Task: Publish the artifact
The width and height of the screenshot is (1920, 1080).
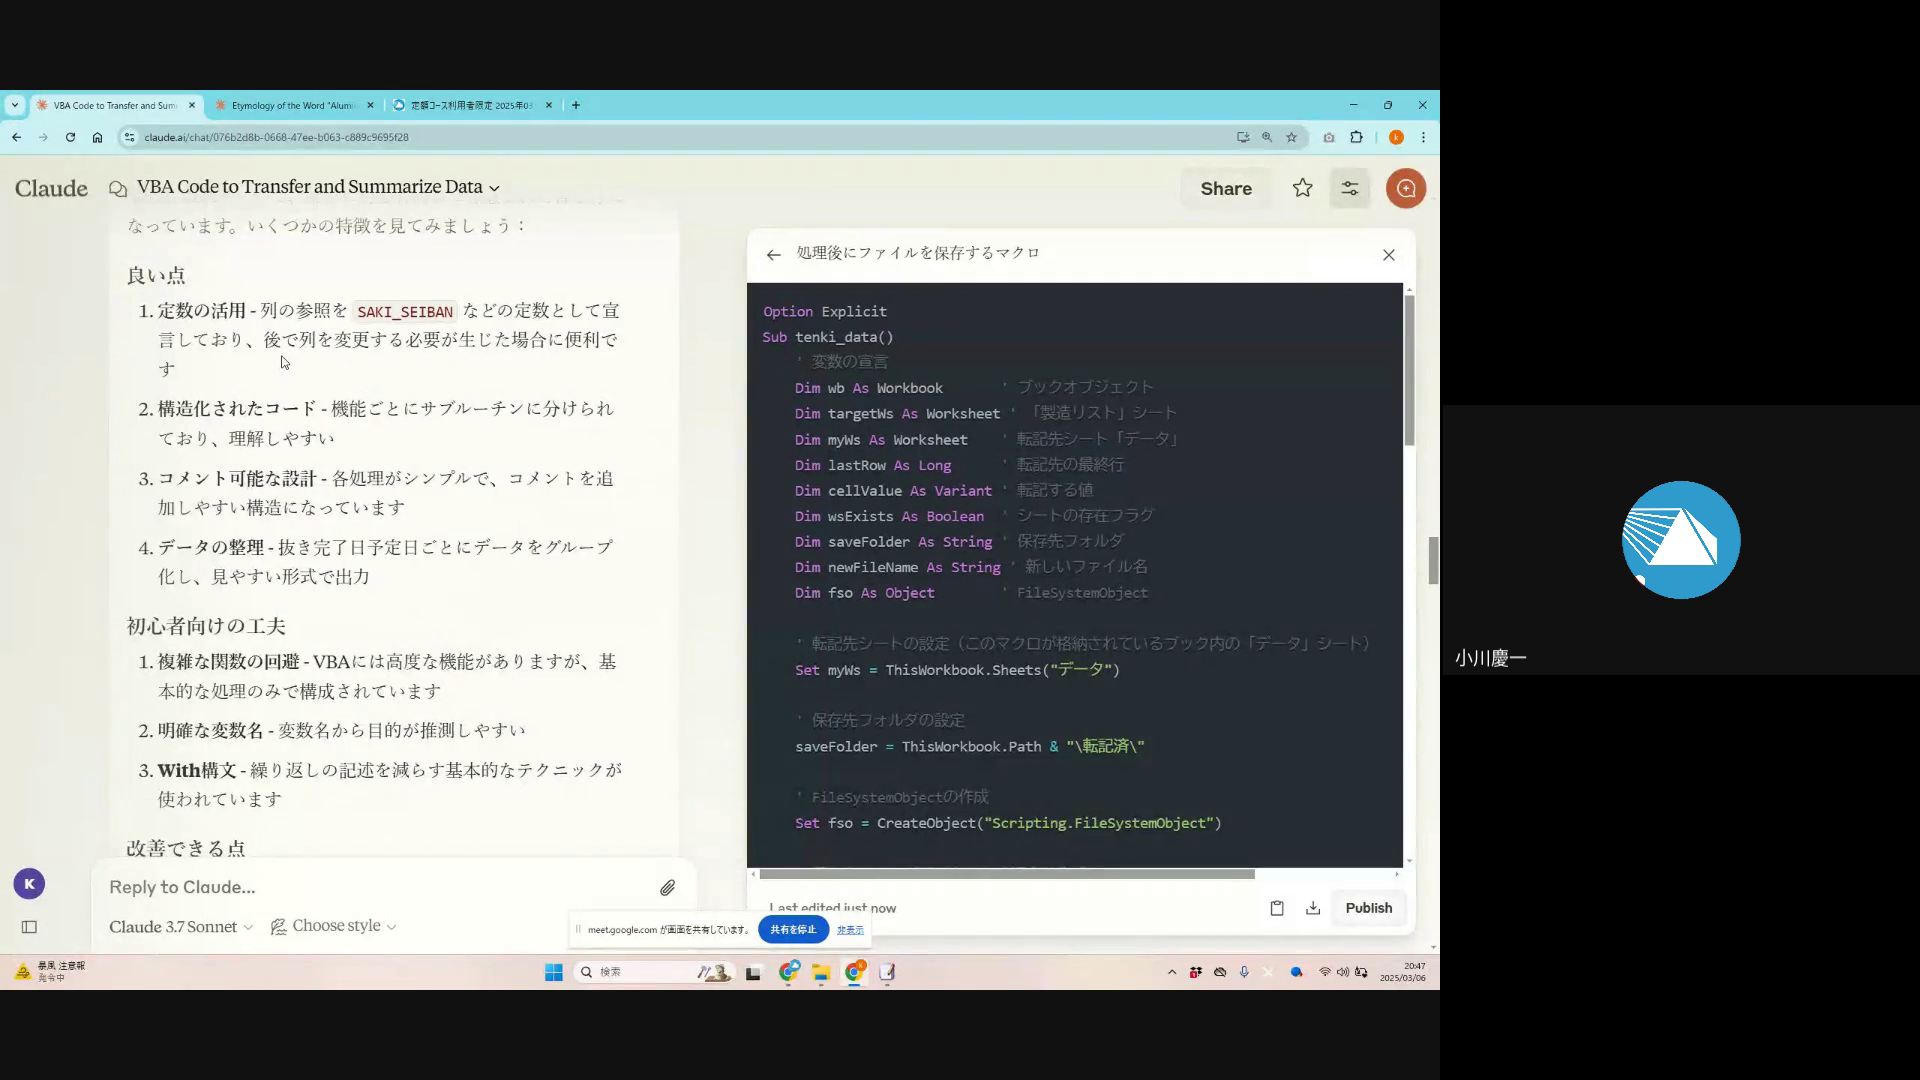Action: tap(1368, 908)
